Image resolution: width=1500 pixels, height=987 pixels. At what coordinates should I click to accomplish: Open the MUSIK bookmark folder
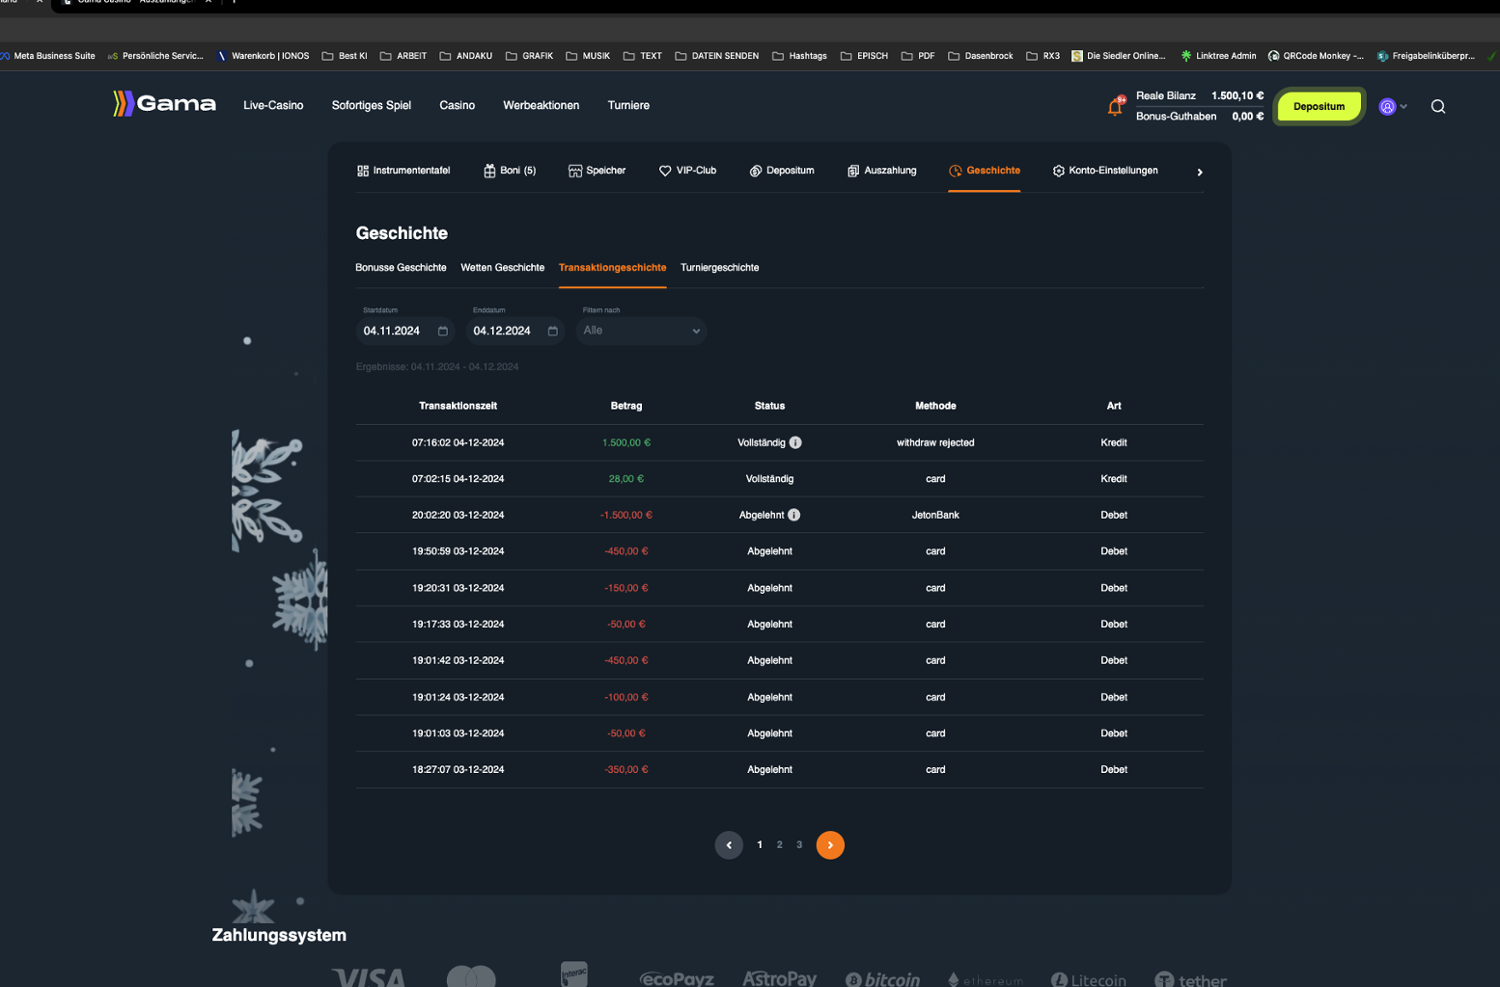click(x=588, y=56)
